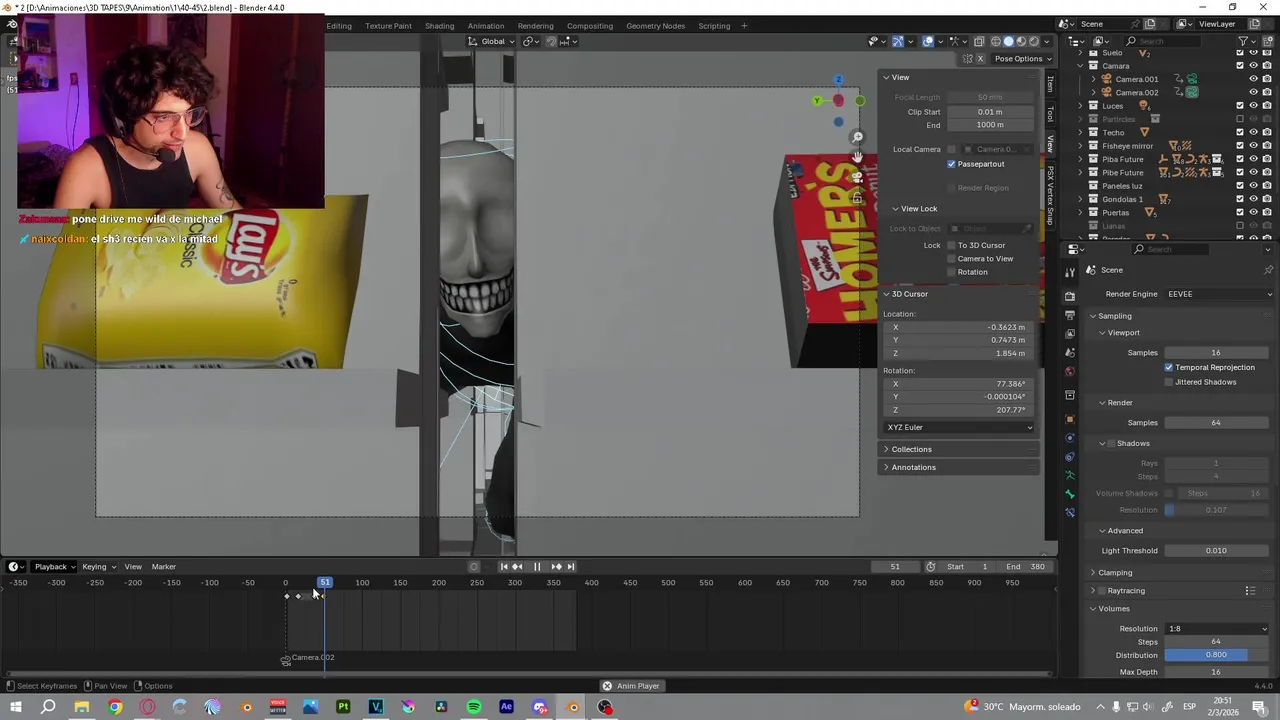Disable rendering of the Puertas collection
Viewport: 1280px width, 720px height.
point(1267,212)
